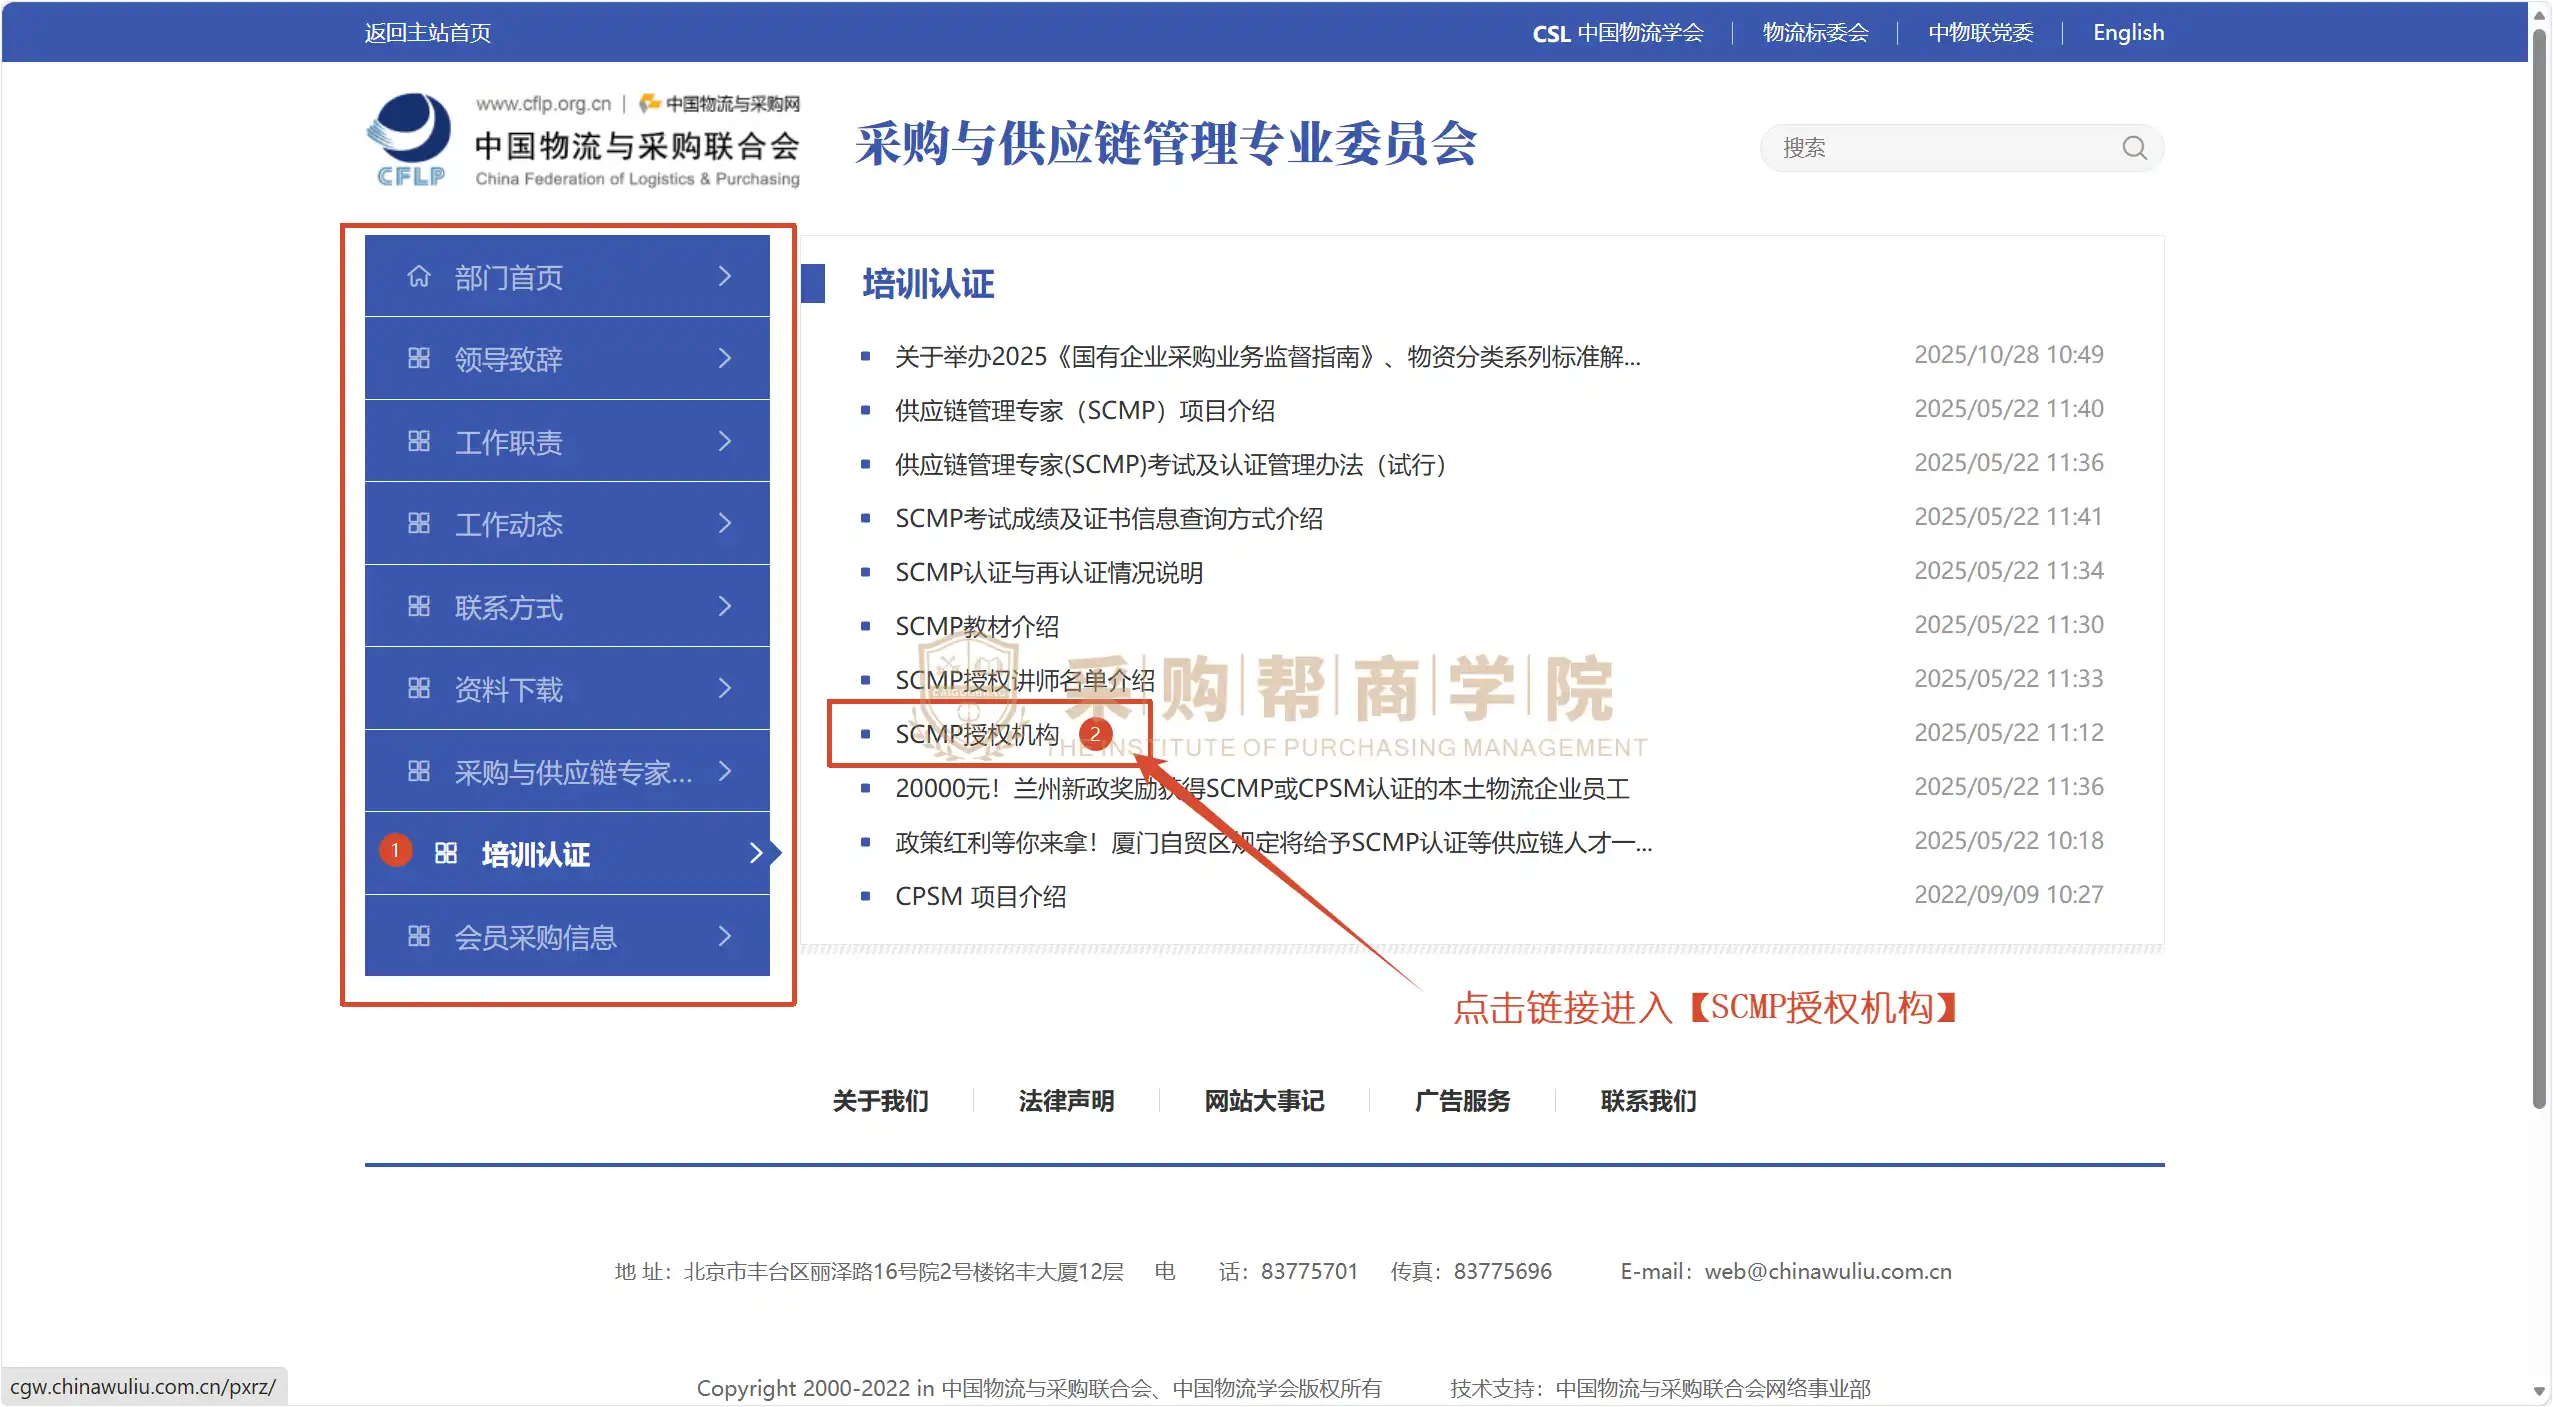This screenshot has width=2553, height=1407.
Task: Click the grid icon beside 工作职责
Action: click(x=419, y=441)
